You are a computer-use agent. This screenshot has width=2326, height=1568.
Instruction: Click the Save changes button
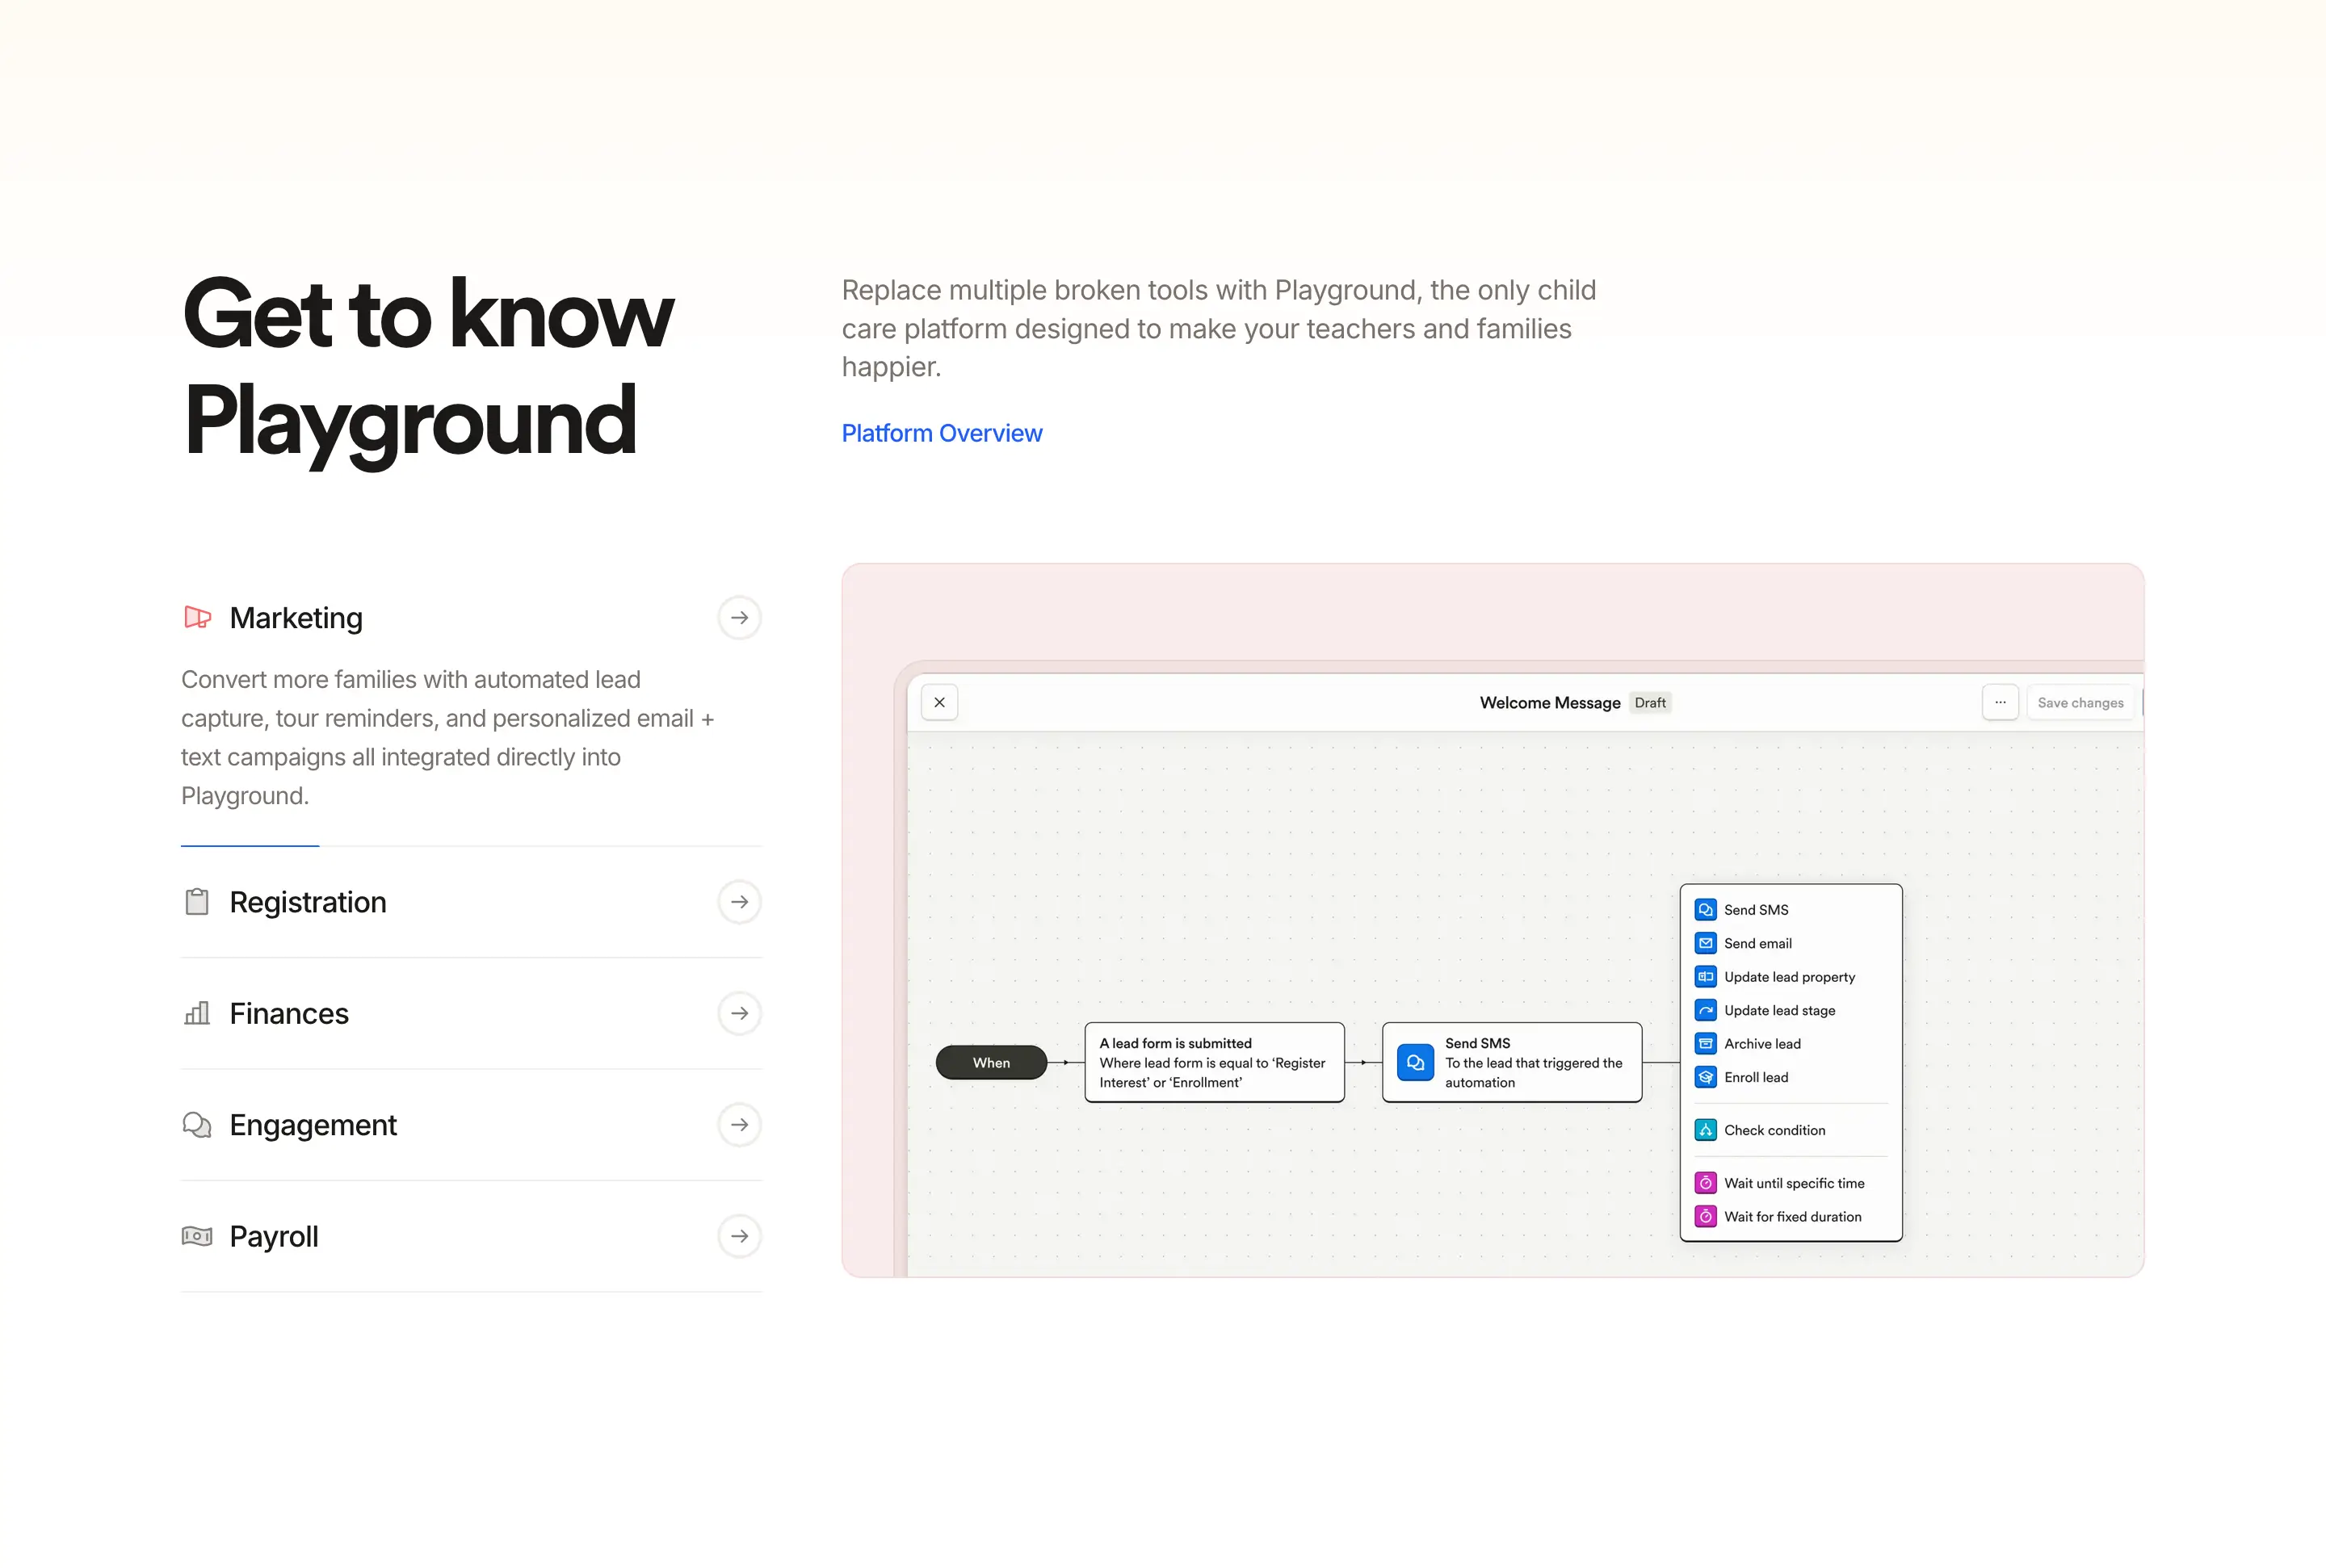point(2080,703)
